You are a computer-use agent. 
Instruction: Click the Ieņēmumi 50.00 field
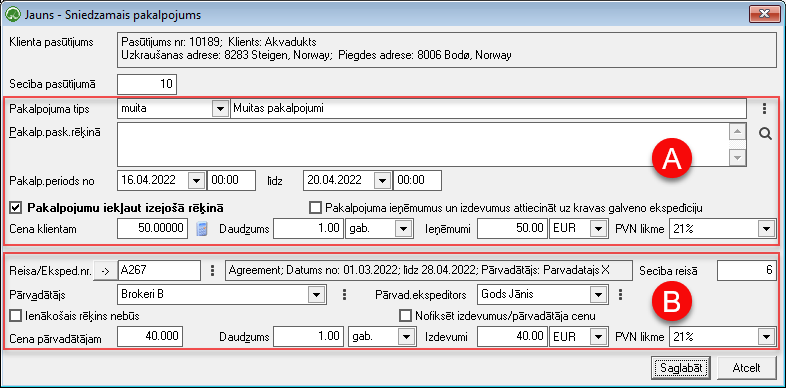(513, 230)
